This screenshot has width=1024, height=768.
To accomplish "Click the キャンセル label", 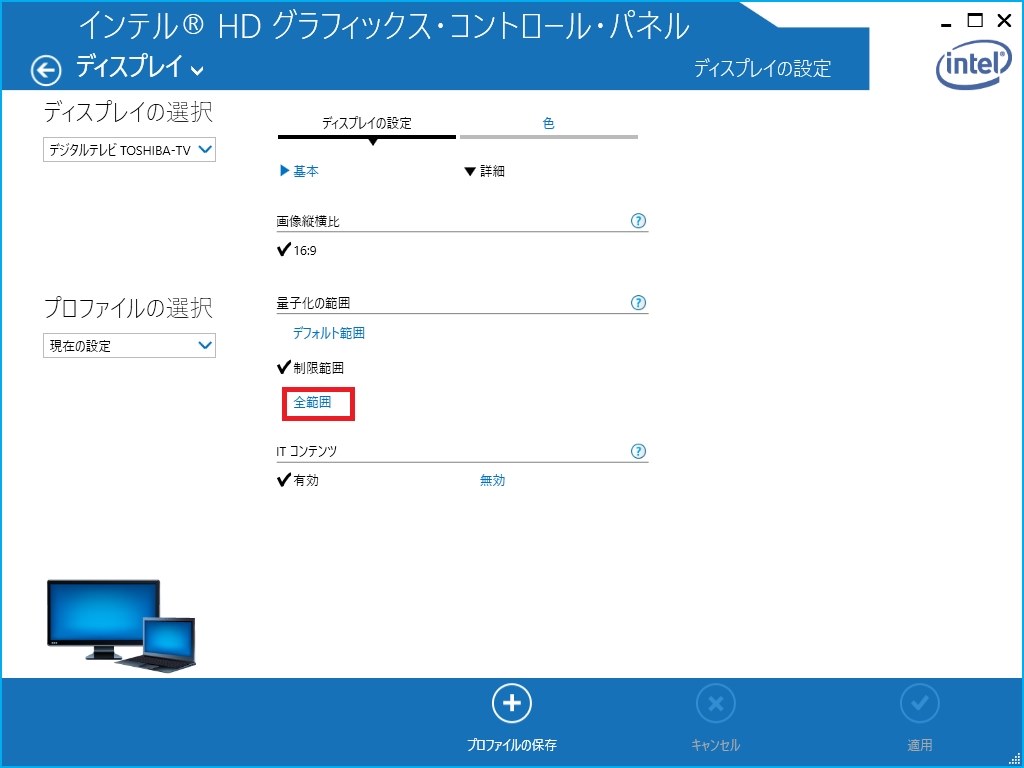I will (715, 745).
